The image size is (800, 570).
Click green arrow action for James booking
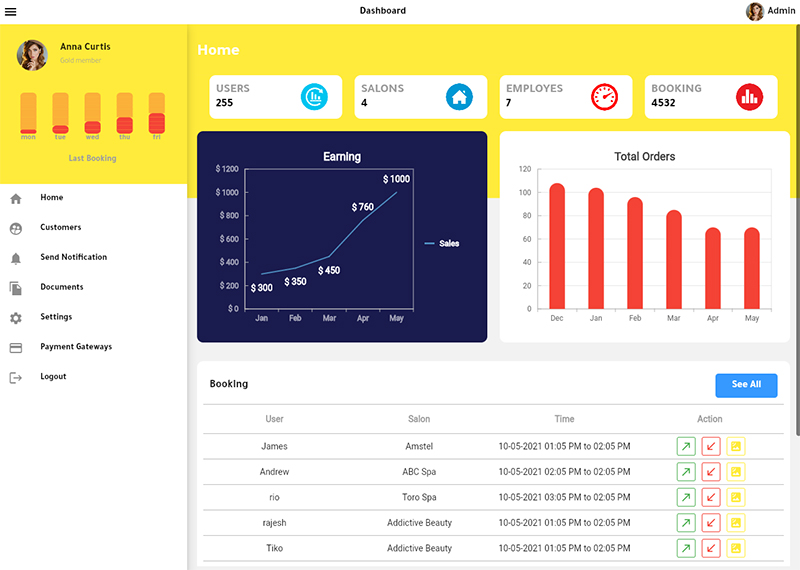686,446
